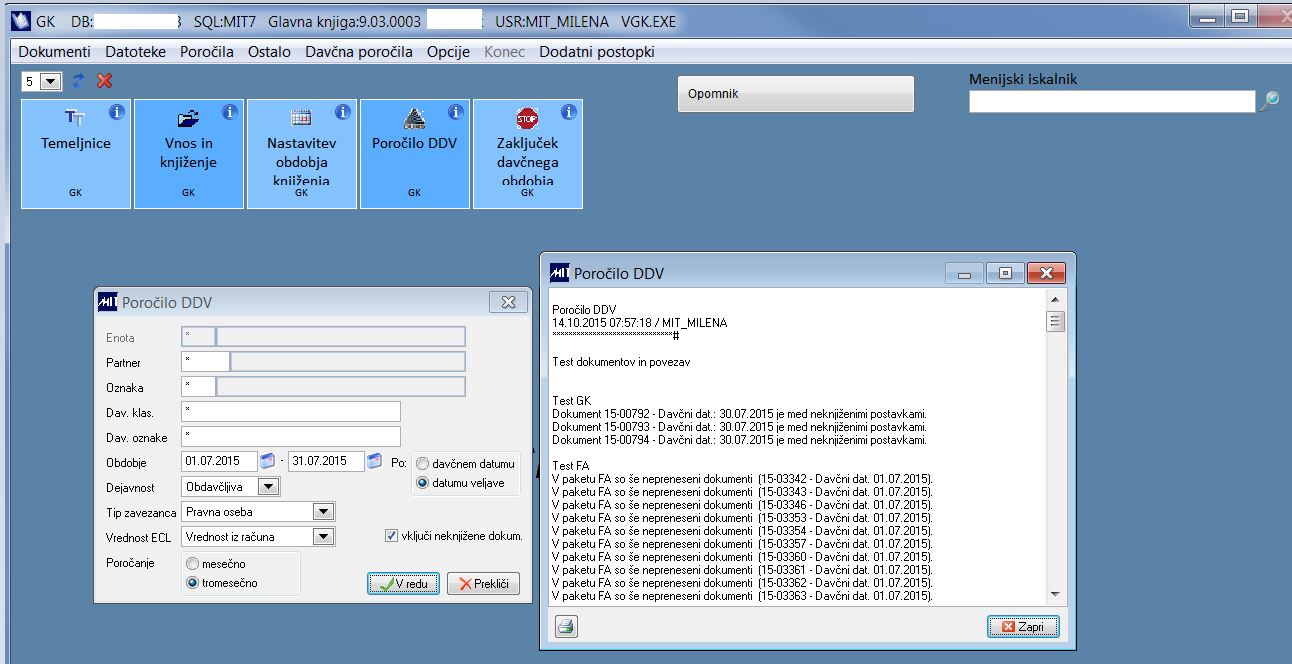The height and width of the screenshot is (664, 1292).
Task: Click MIT logo in Poročilo DDV report window
Action: (561, 273)
